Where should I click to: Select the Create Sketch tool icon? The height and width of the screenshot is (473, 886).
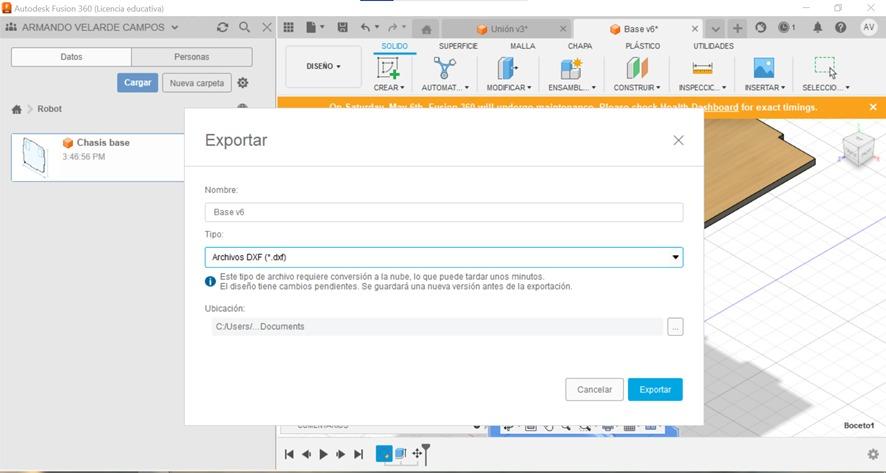point(389,68)
